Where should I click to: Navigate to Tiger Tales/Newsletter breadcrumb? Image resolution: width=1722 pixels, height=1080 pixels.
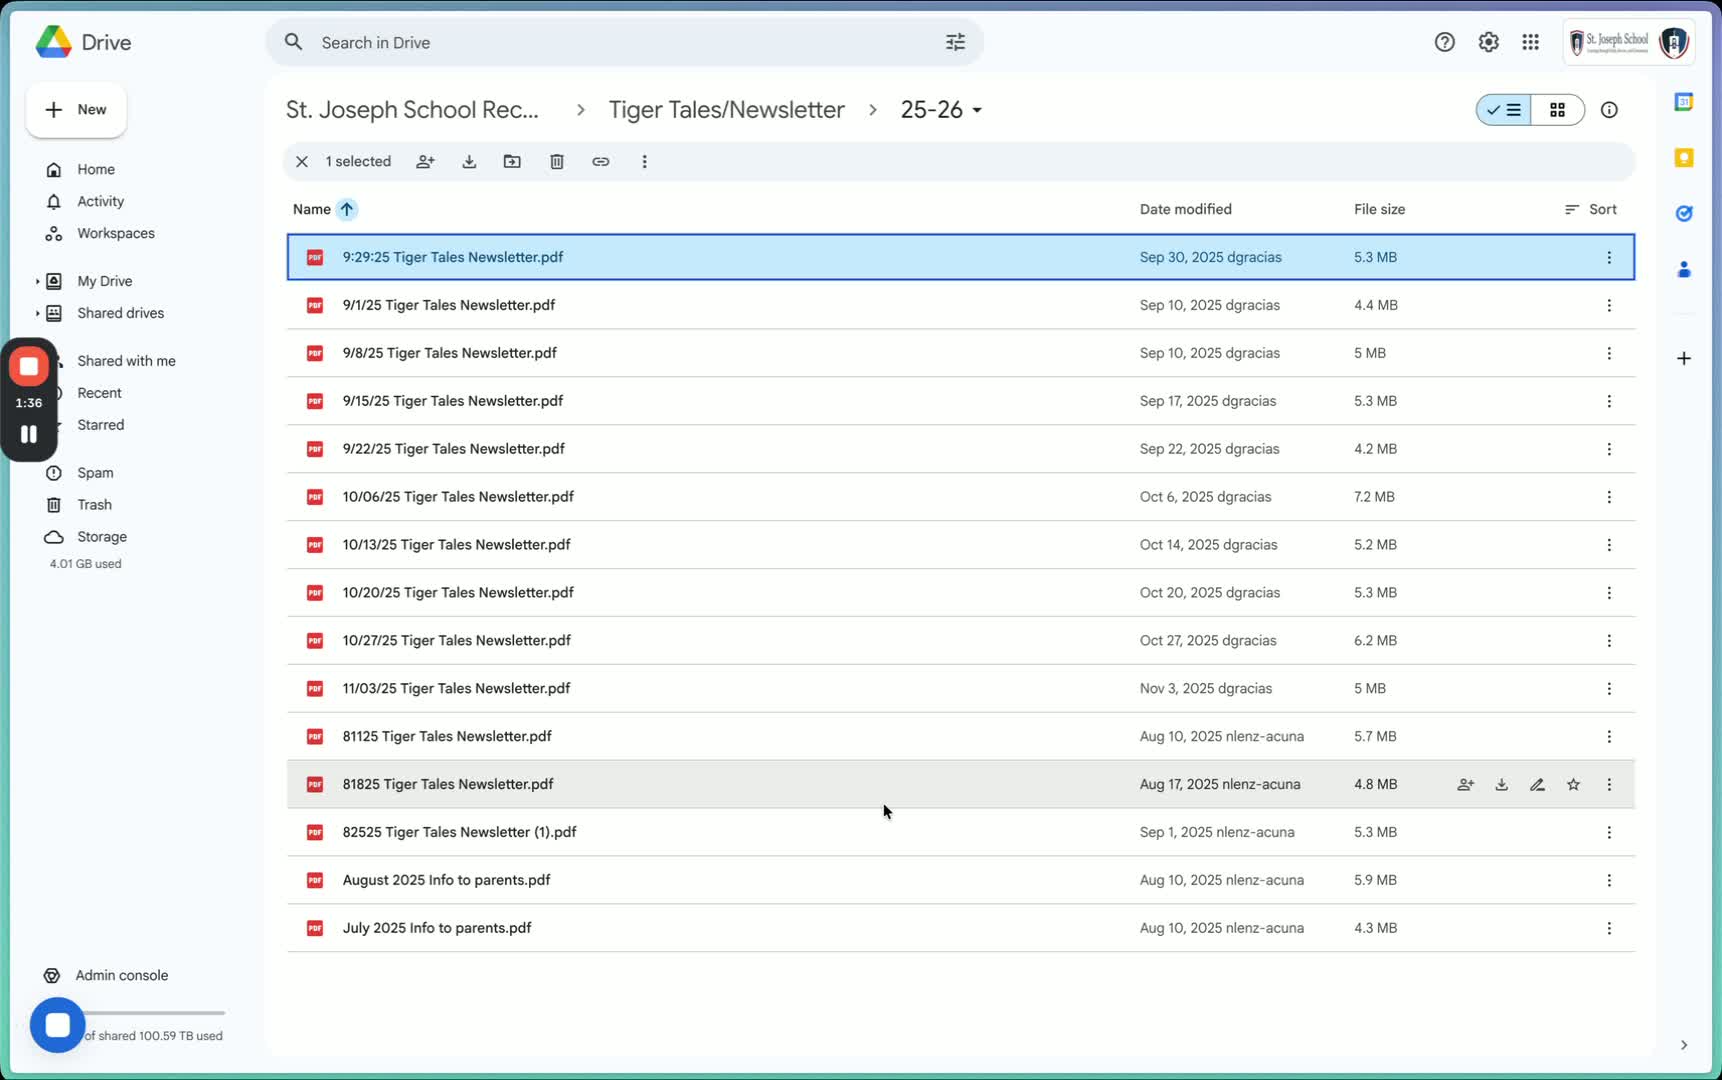[726, 110]
